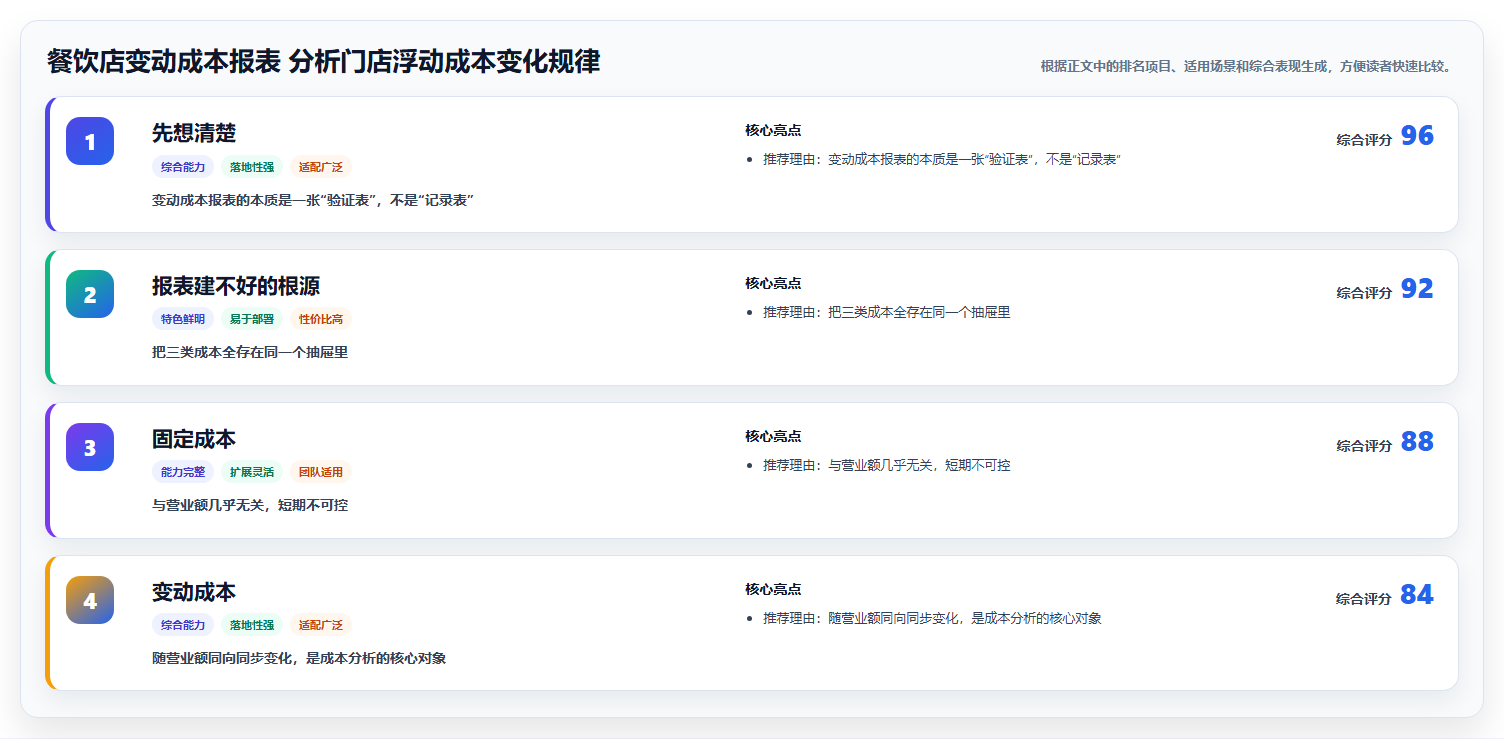Screen dimensions: 1504x739
Task: Click 落地性强 tag in 先想清楚 card
Action: click(252, 167)
